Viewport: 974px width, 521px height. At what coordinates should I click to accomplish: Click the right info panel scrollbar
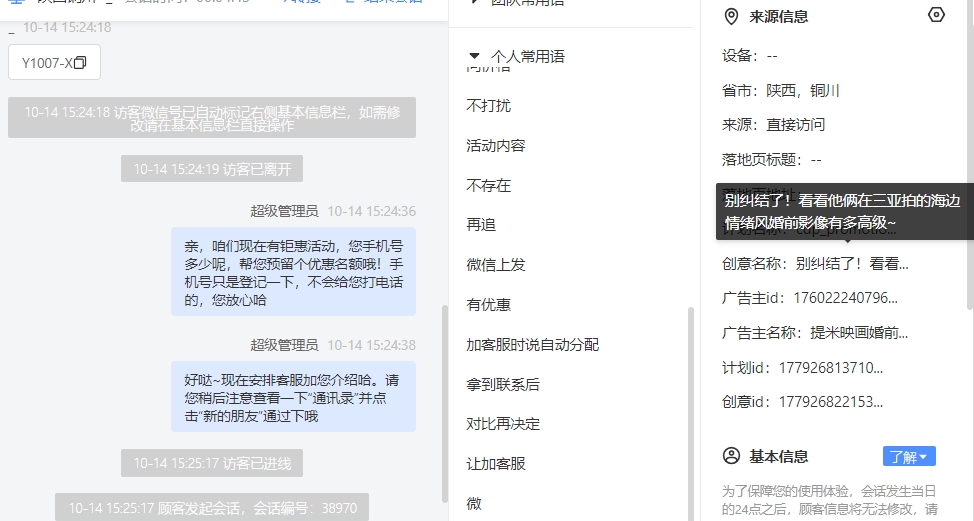tap(970, 155)
